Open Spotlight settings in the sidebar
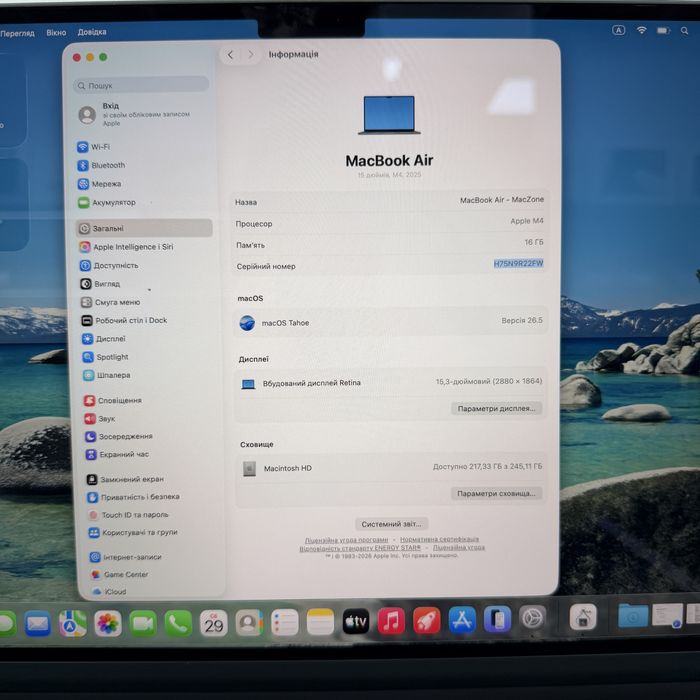 [106, 357]
